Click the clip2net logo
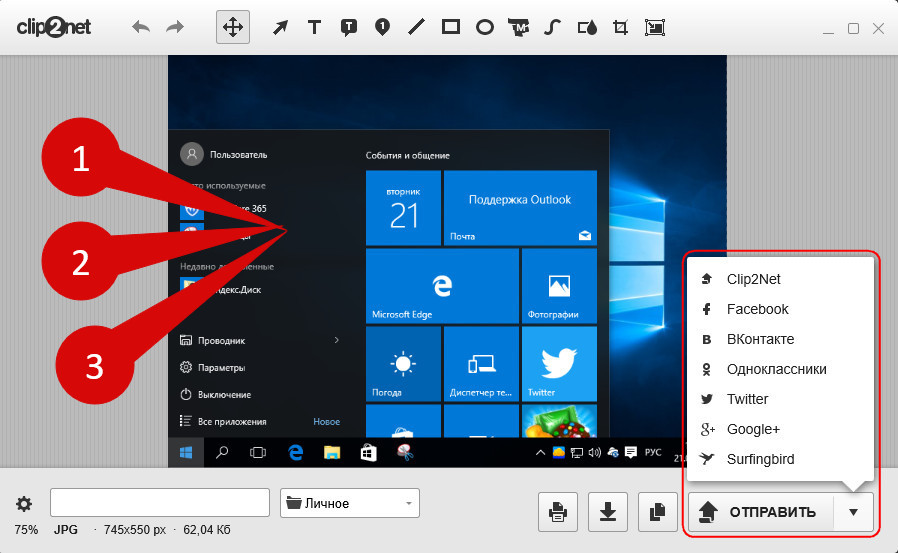The image size is (898, 553). click(53, 27)
